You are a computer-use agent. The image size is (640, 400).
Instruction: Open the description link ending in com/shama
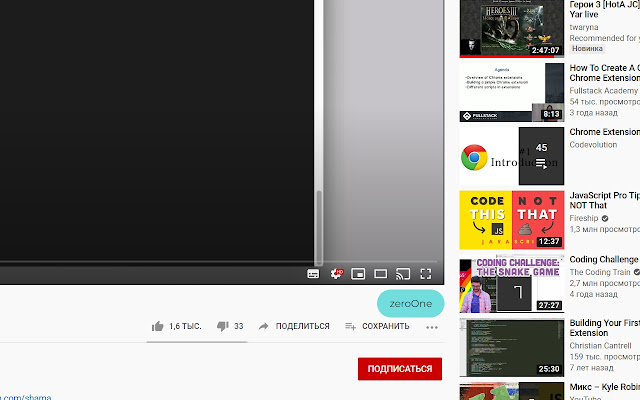[x=27, y=397]
